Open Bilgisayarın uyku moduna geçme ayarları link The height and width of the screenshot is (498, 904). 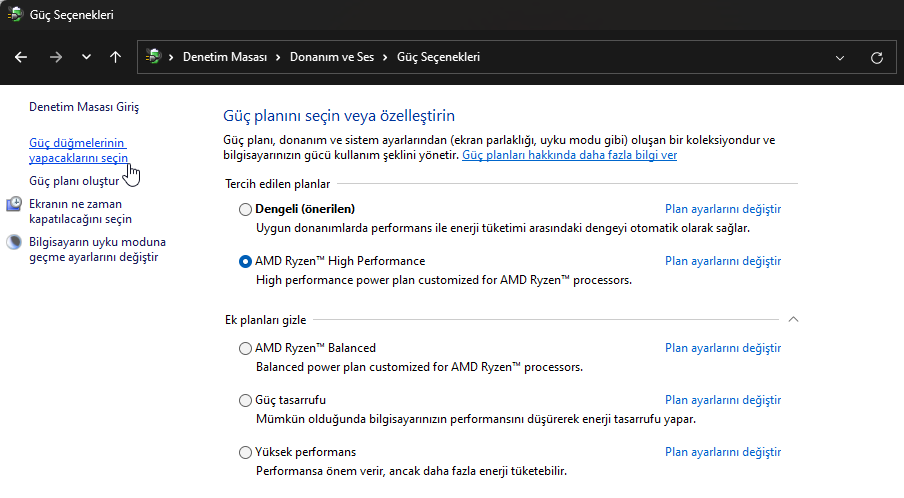point(97,250)
